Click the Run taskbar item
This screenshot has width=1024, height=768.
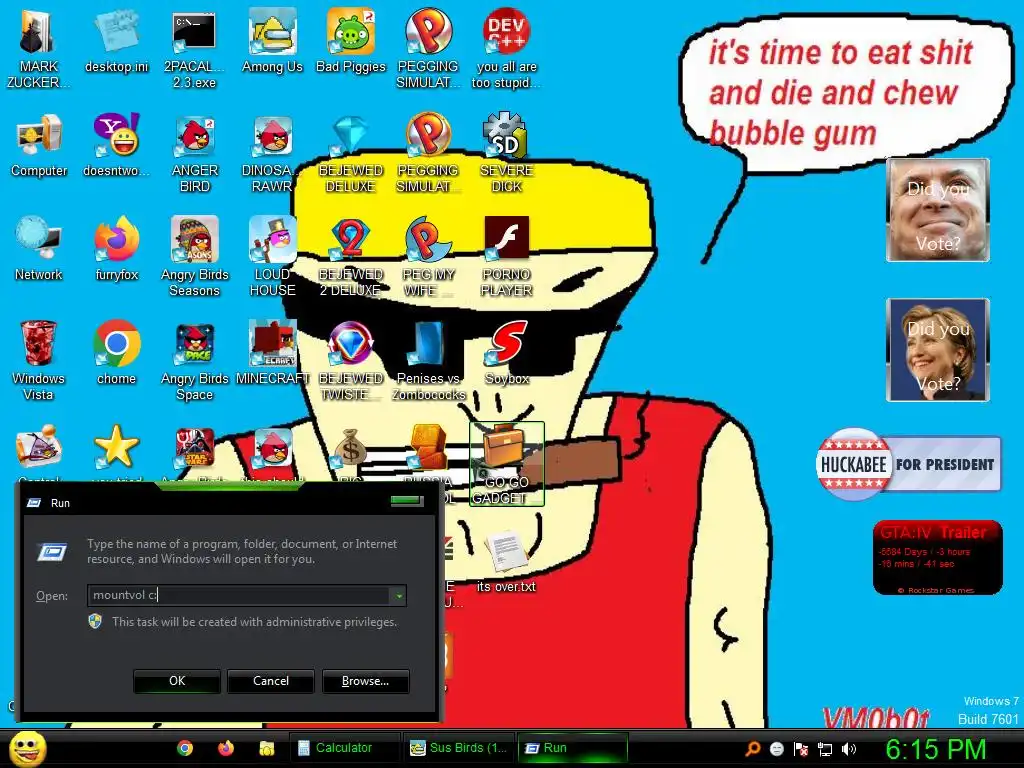[x=572, y=748]
